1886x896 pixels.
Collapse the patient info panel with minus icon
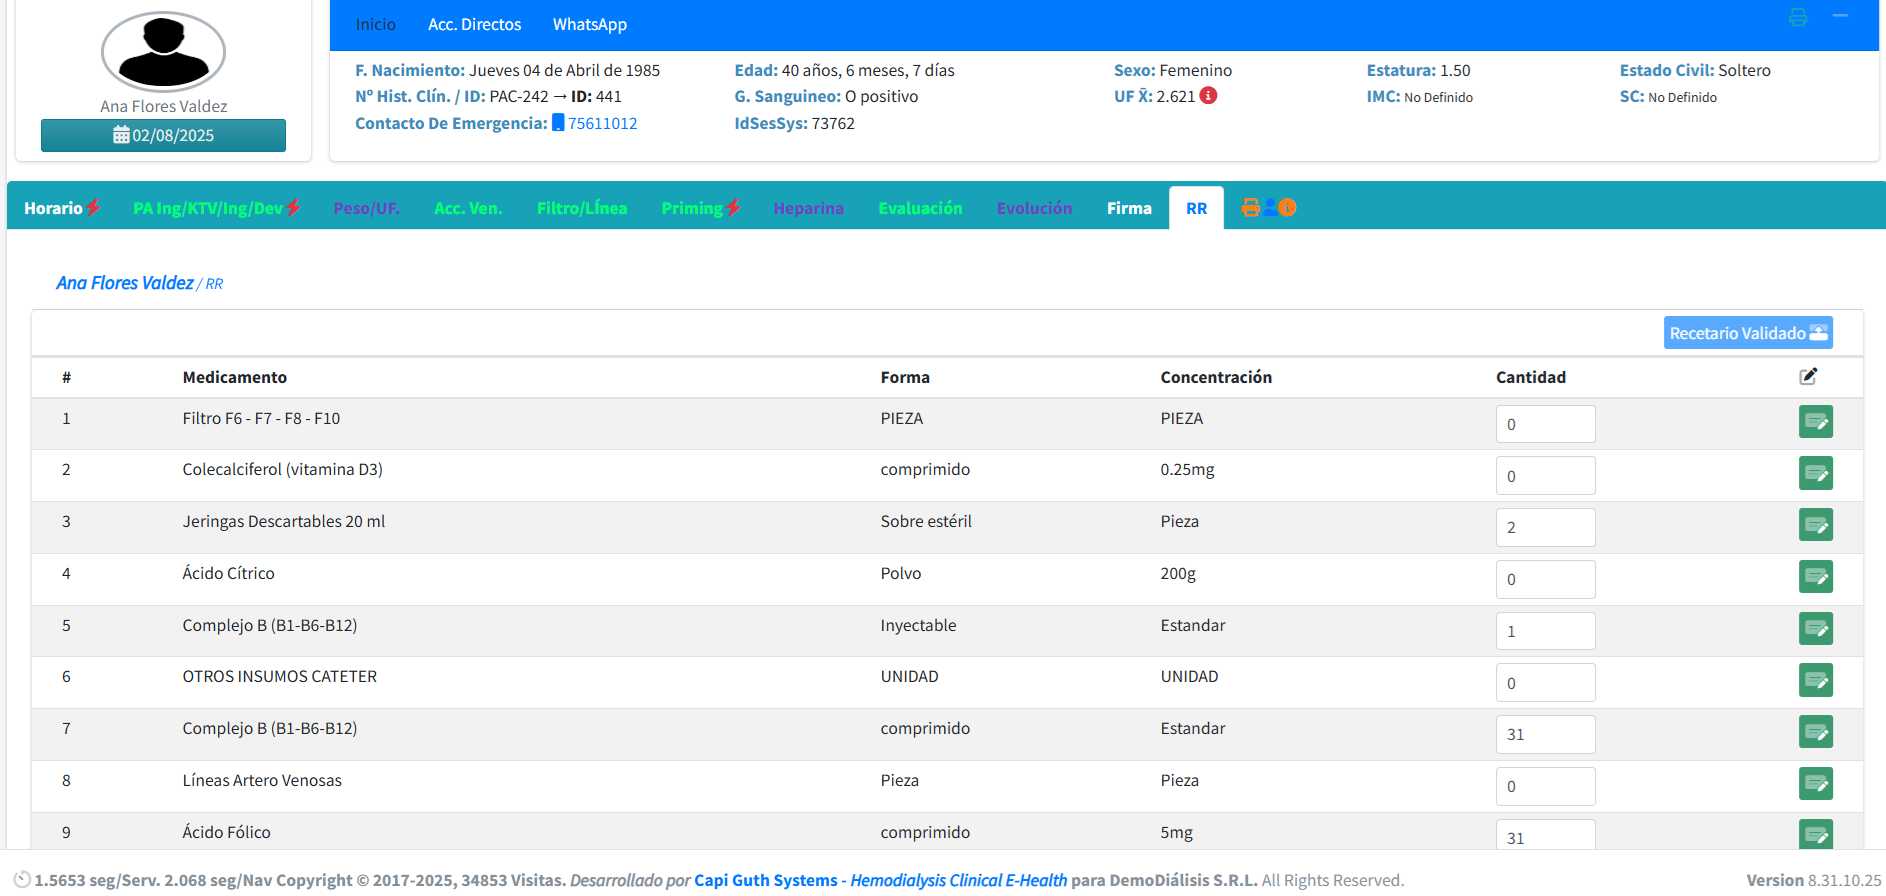pyautogui.click(x=1840, y=16)
